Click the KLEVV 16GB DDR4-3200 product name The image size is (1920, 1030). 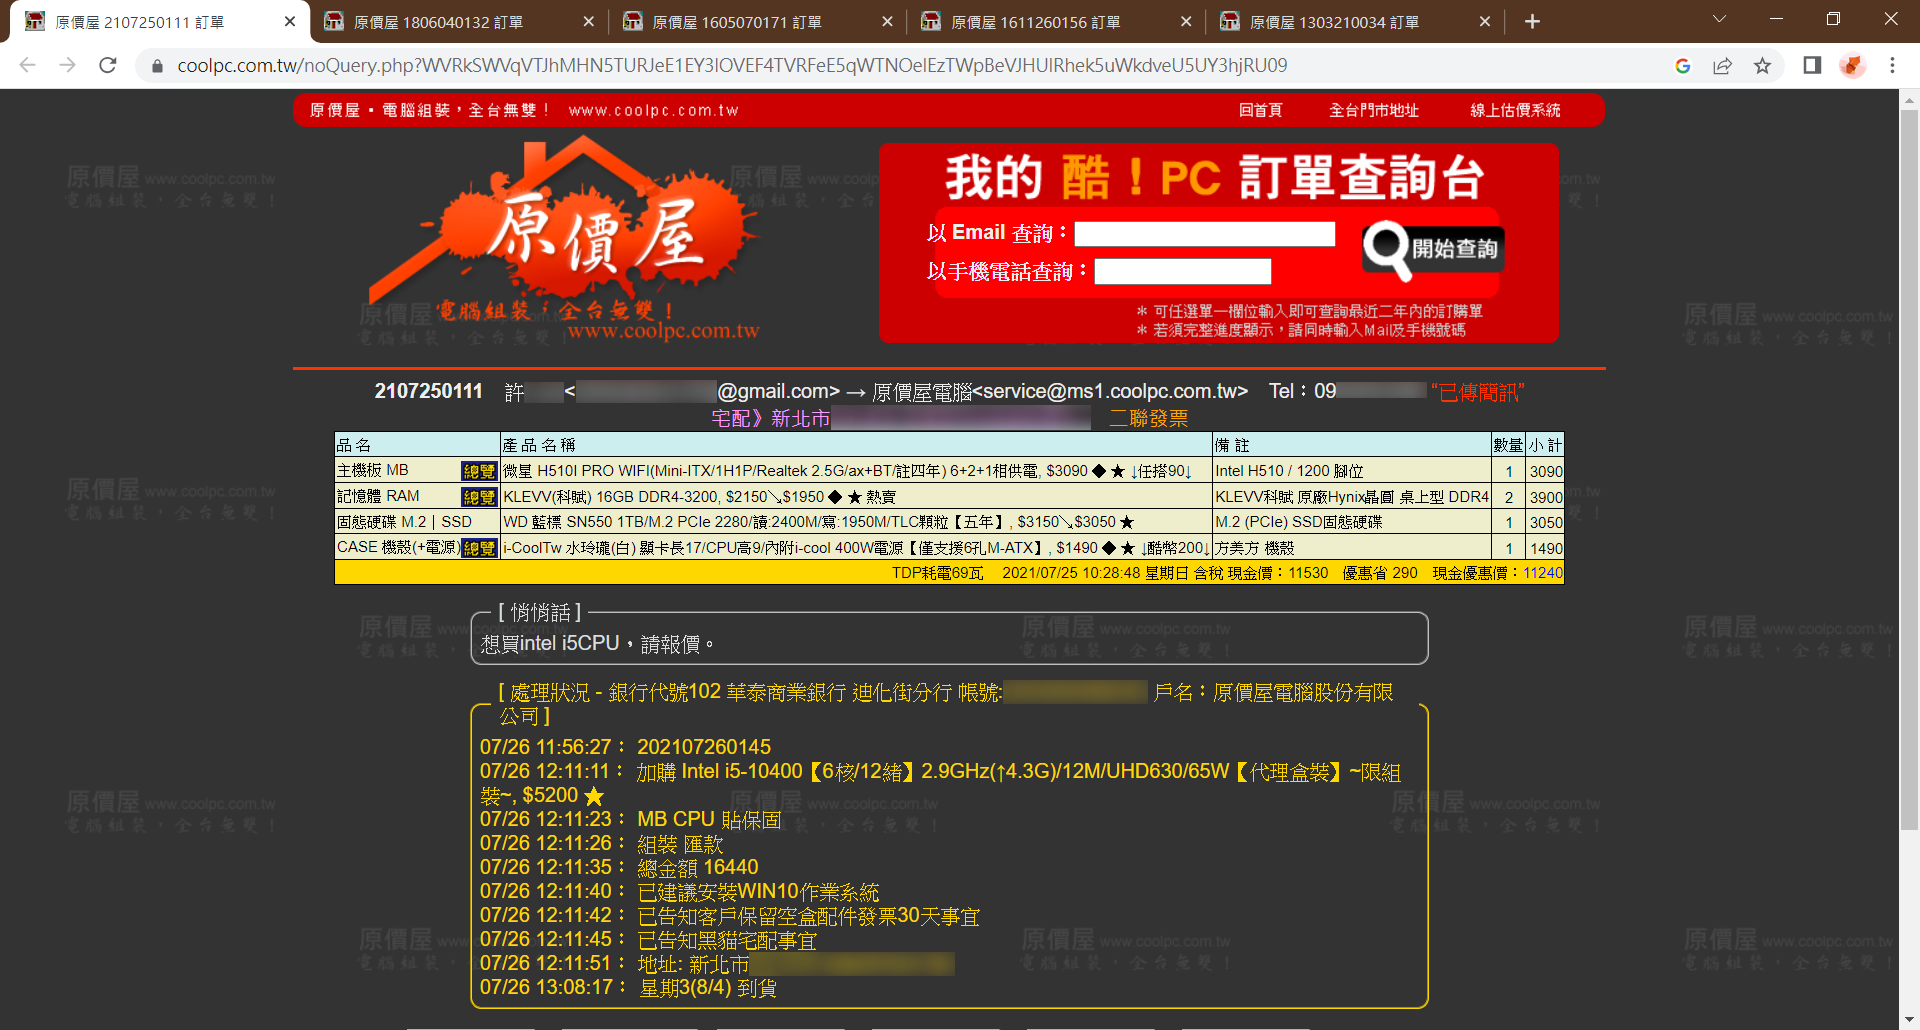click(699, 497)
